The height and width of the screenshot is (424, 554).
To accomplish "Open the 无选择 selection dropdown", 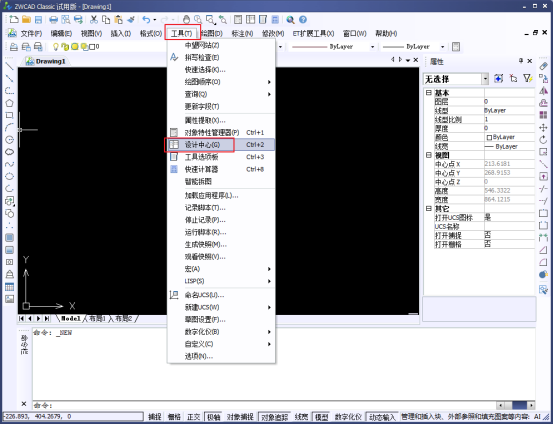I will click(485, 79).
